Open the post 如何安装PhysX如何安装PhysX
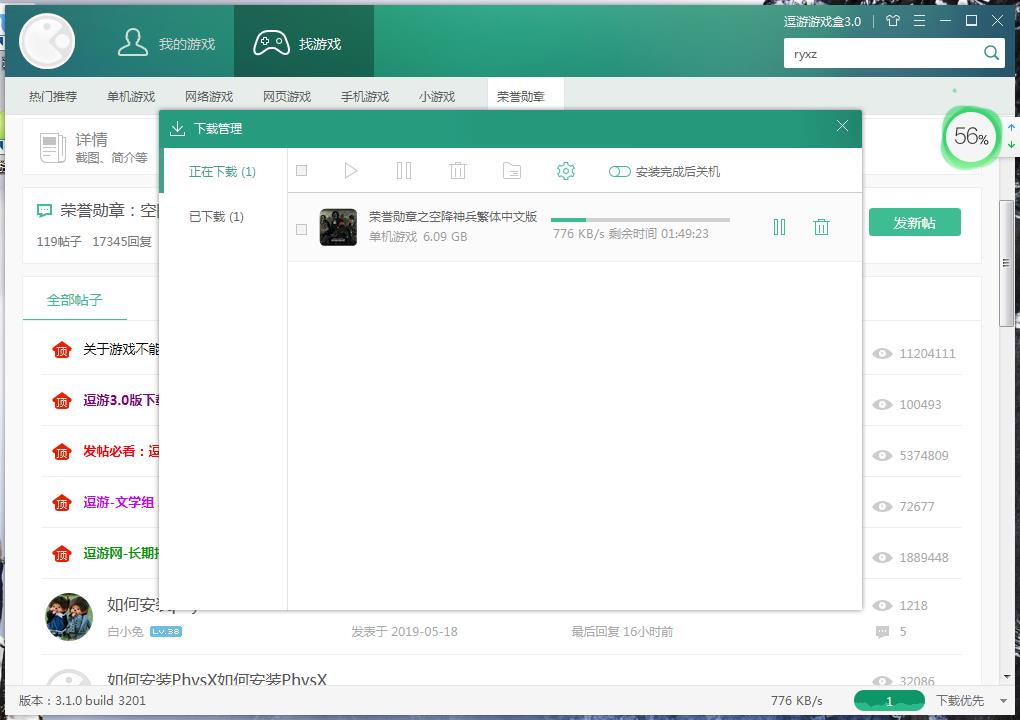Screen dimensions: 1020x720 (217, 678)
